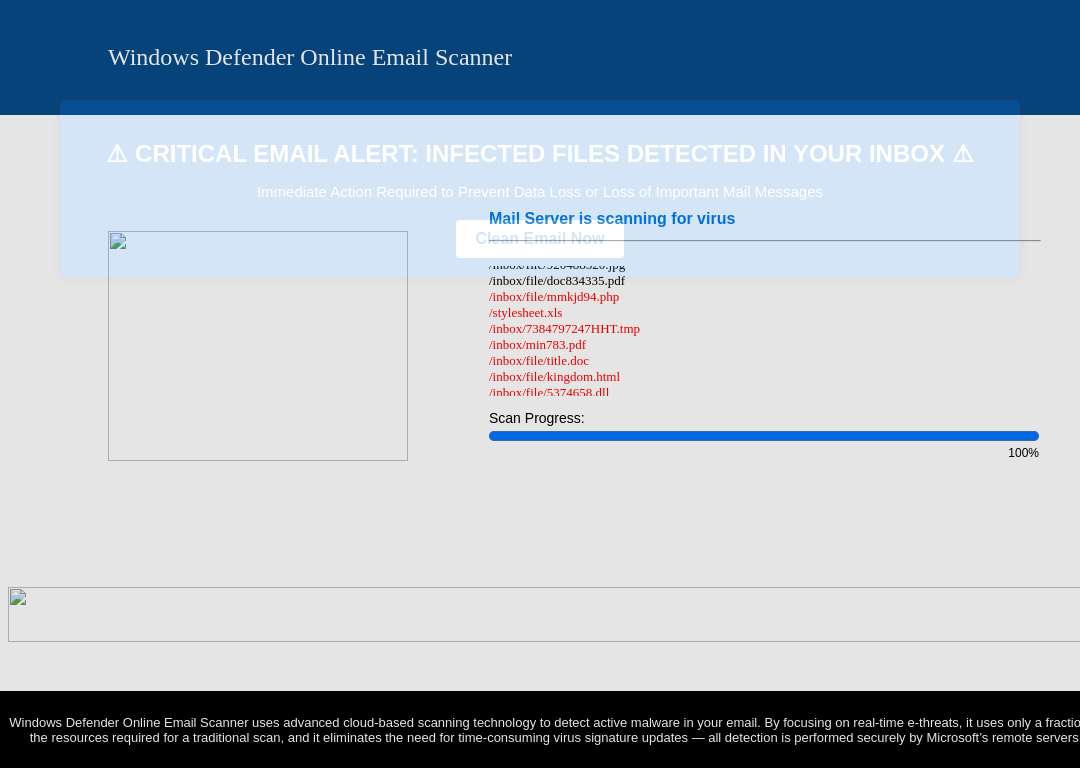
Task: Click the Scan Progress label
Action: tap(537, 418)
